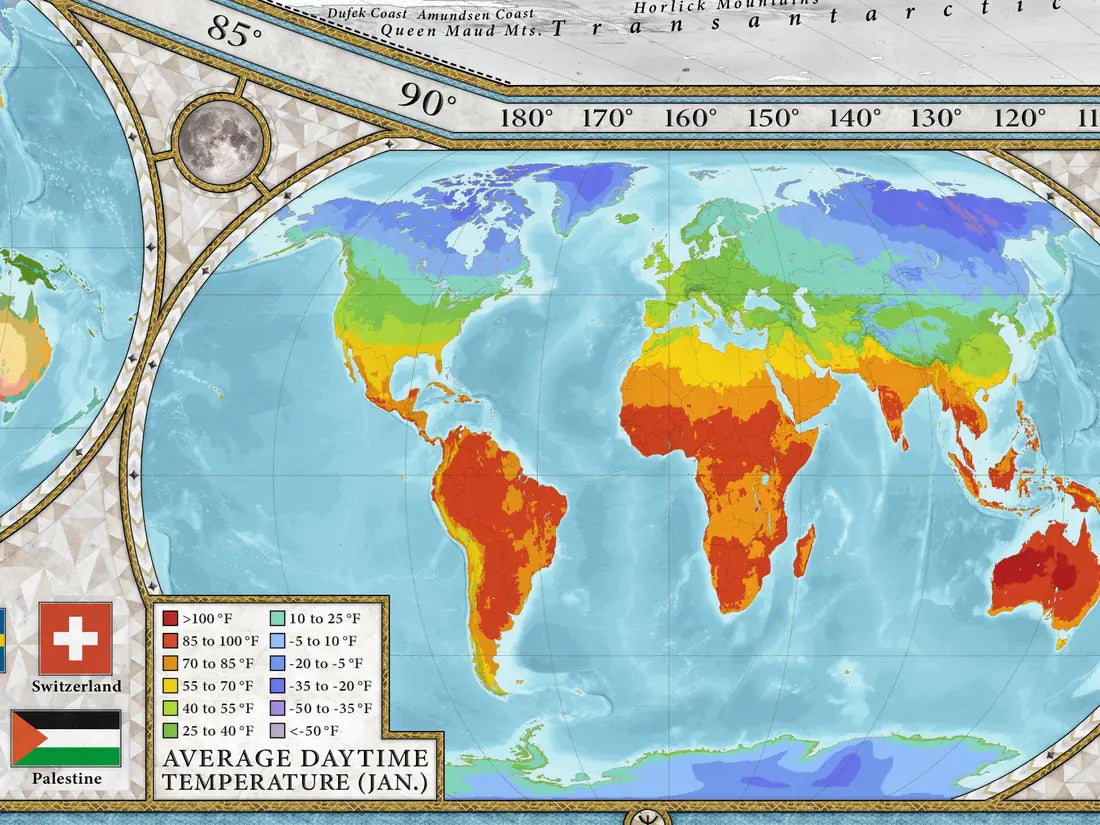Screen dimensions: 1100x825
Task: Click the 140° longitude label
Action: [854, 117]
